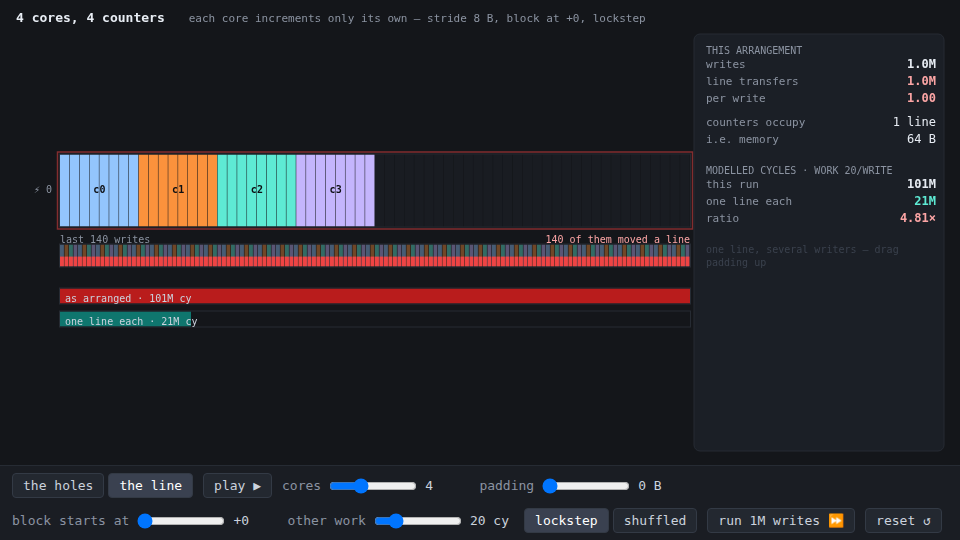Image resolution: width=960 pixels, height=540 pixels.
Task: Click the last 140 writes history strip
Action: tap(375, 255)
